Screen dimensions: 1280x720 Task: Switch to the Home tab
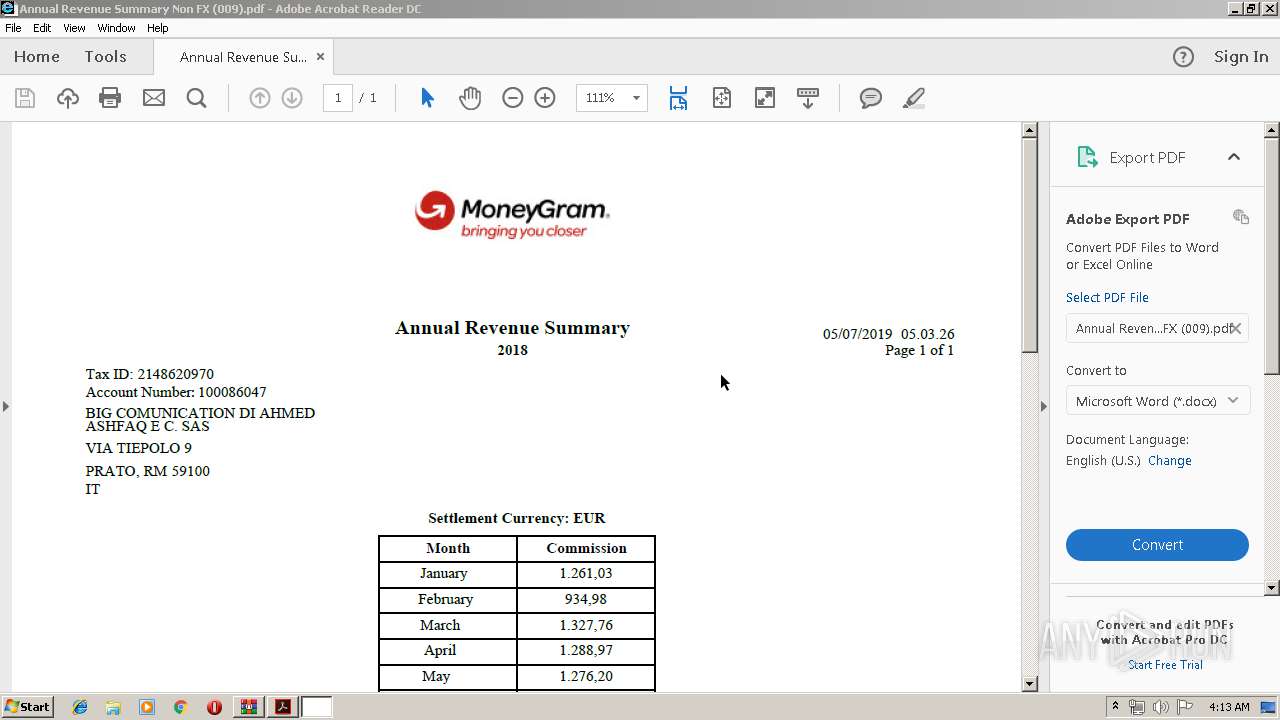coord(37,57)
